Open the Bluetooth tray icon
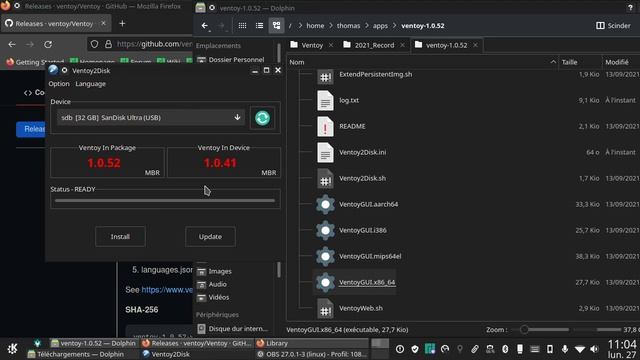 [x=505, y=349]
